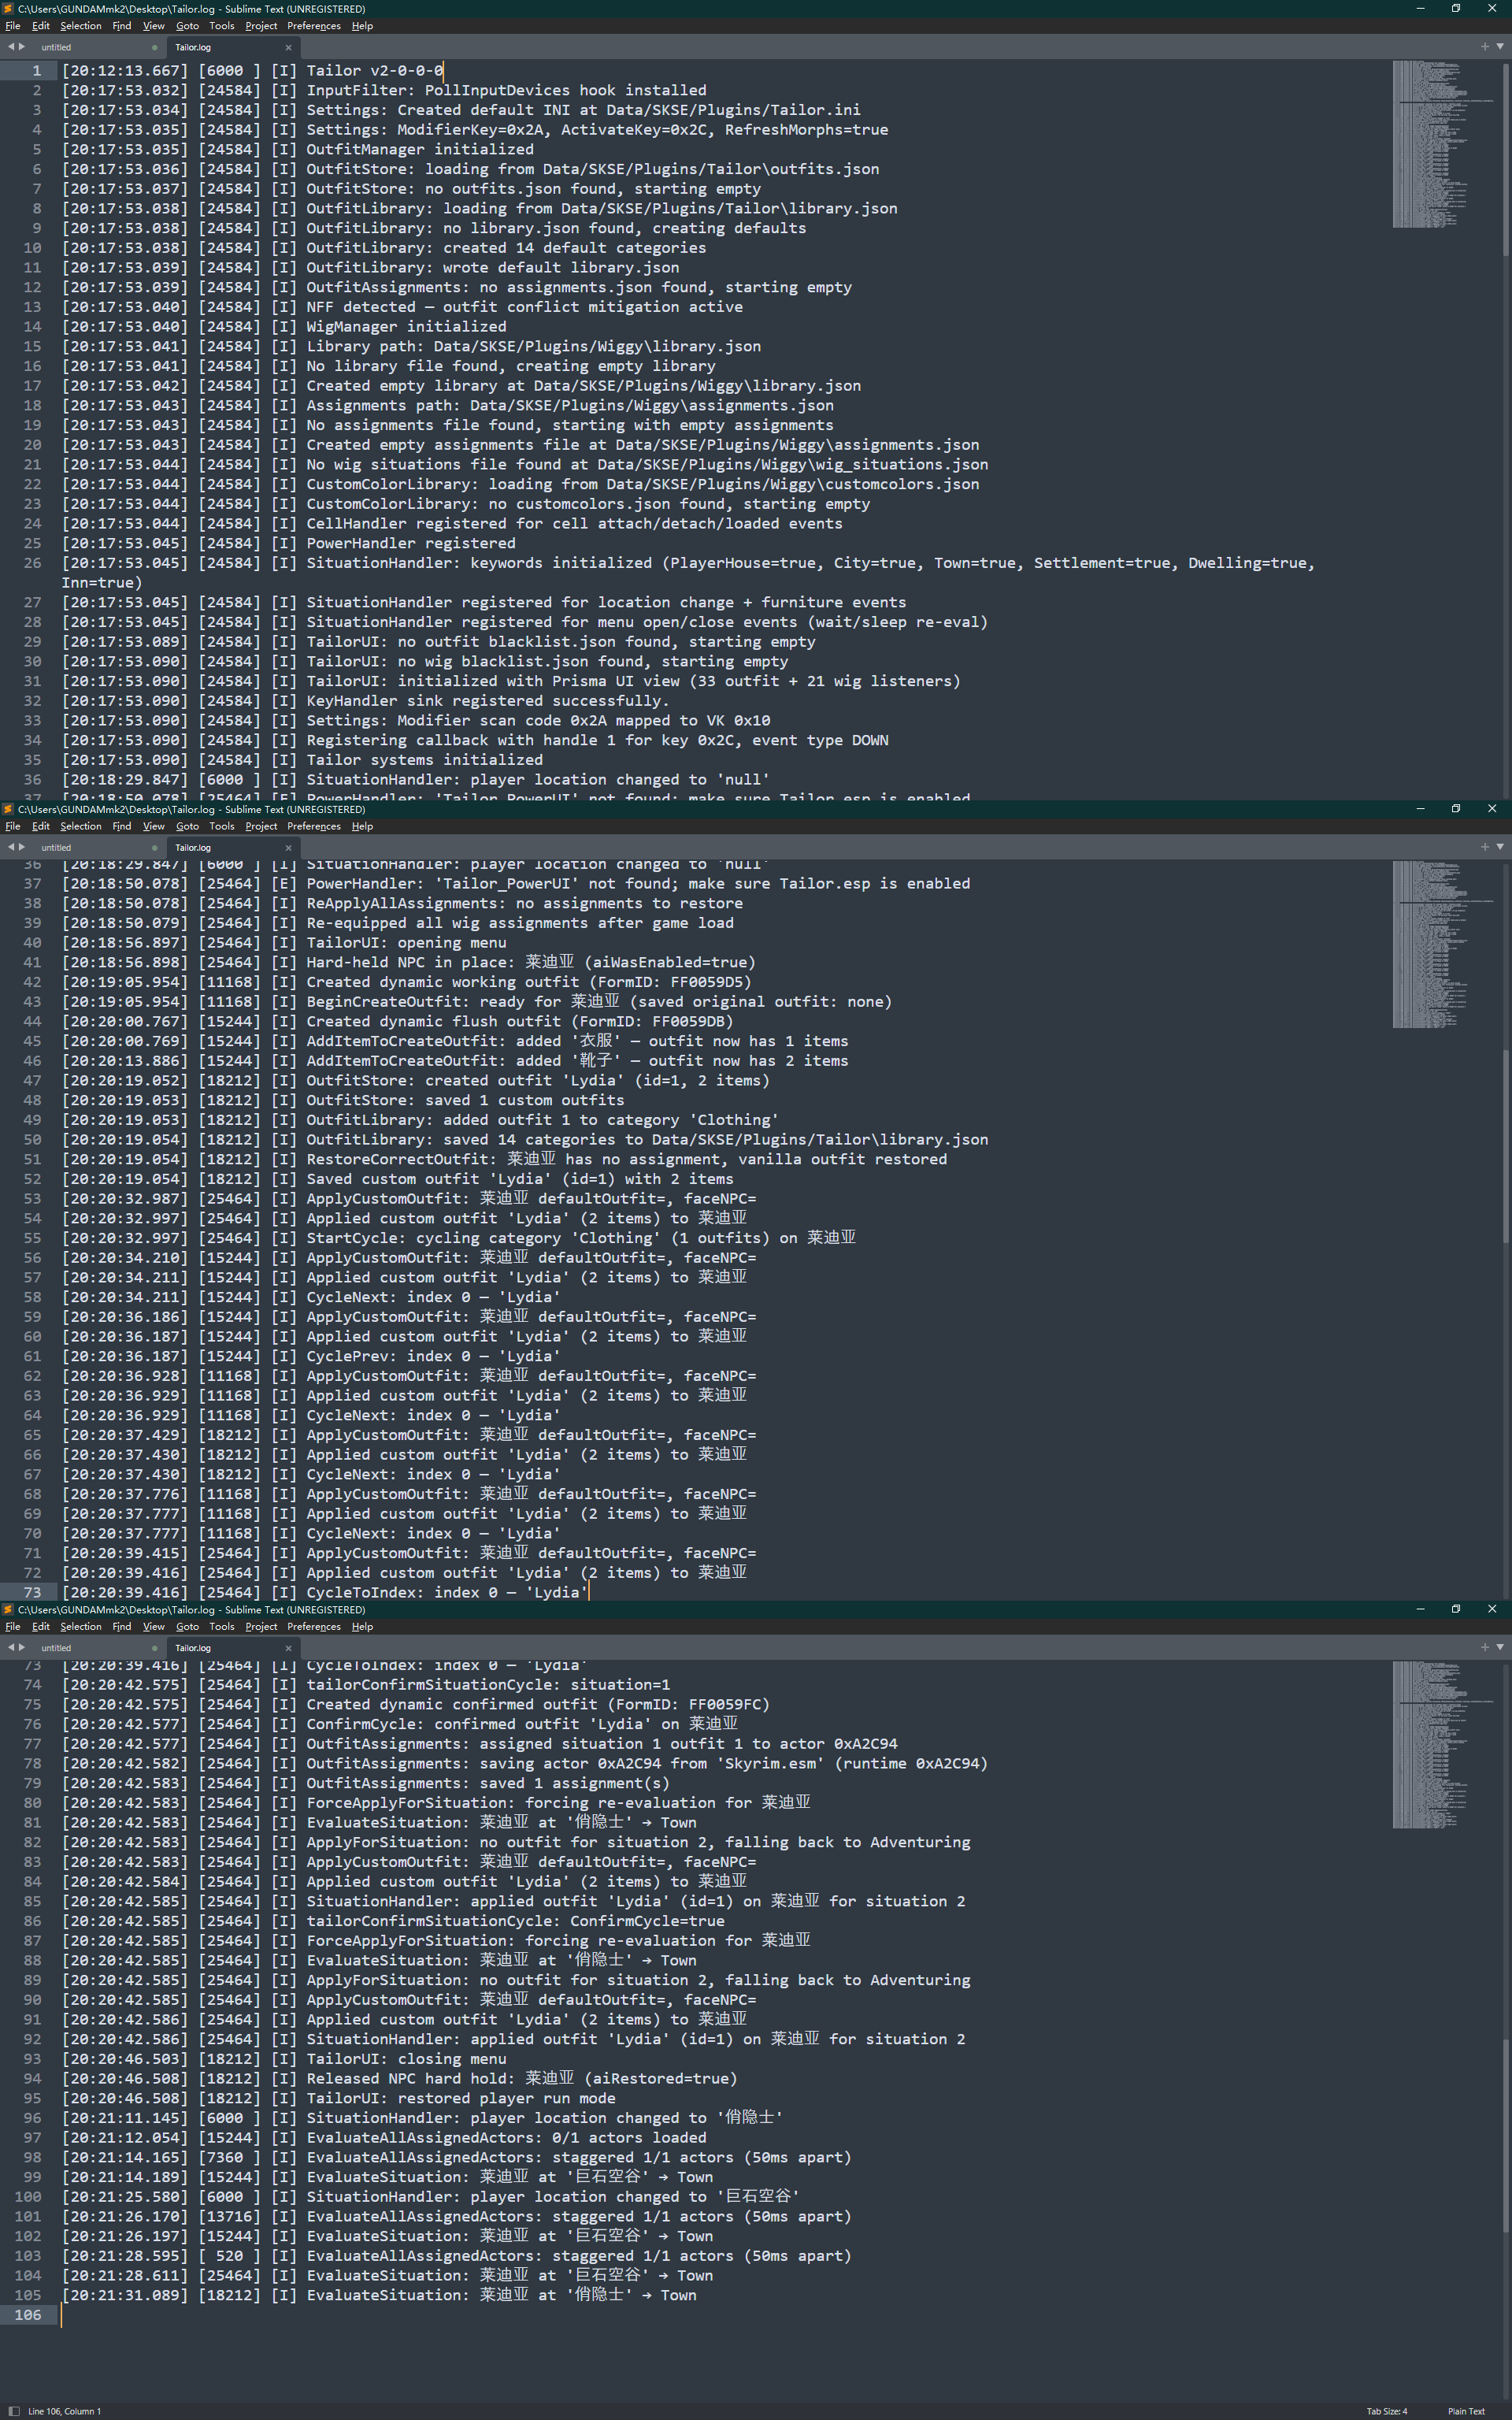Open the Preferences menu in the bottom window
Viewport: 1512px width, 2420px height.
coord(314,1626)
